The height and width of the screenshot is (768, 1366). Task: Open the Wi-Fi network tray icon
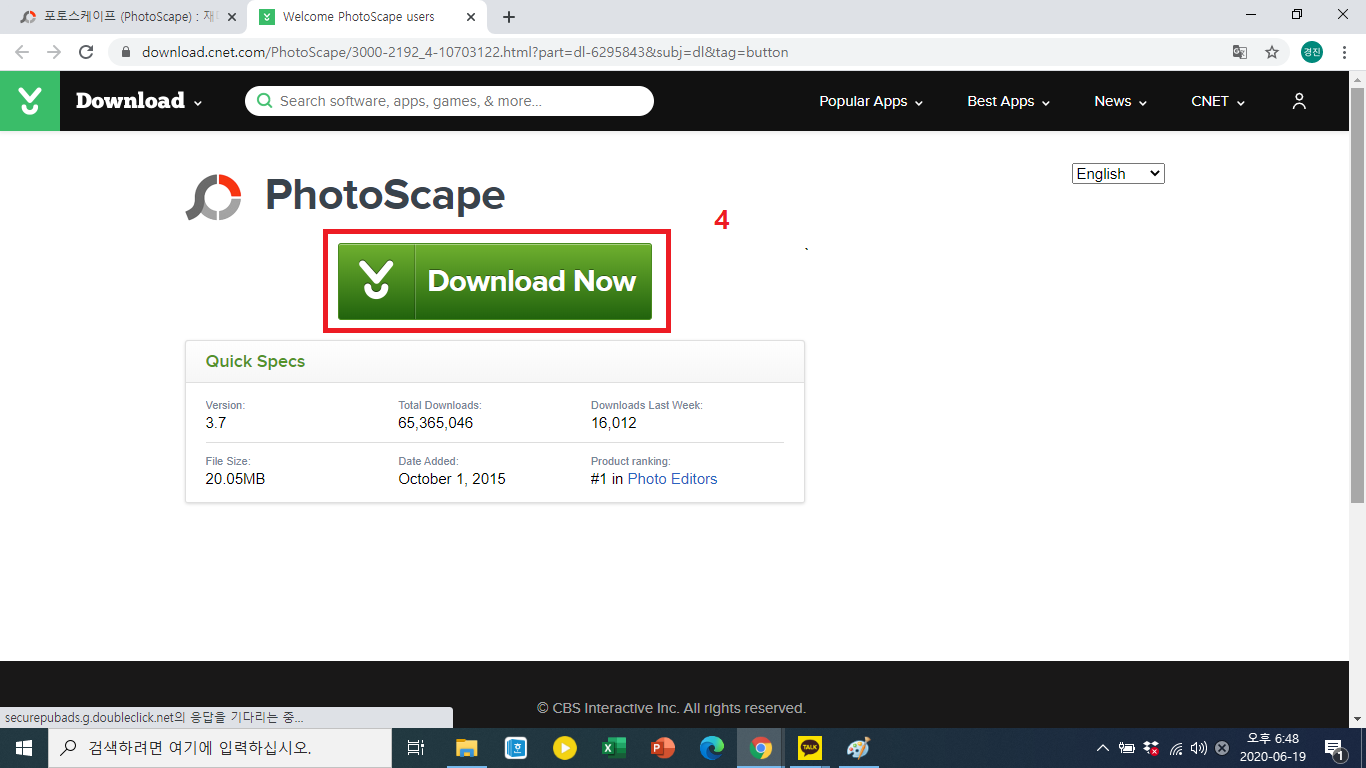click(x=1176, y=748)
